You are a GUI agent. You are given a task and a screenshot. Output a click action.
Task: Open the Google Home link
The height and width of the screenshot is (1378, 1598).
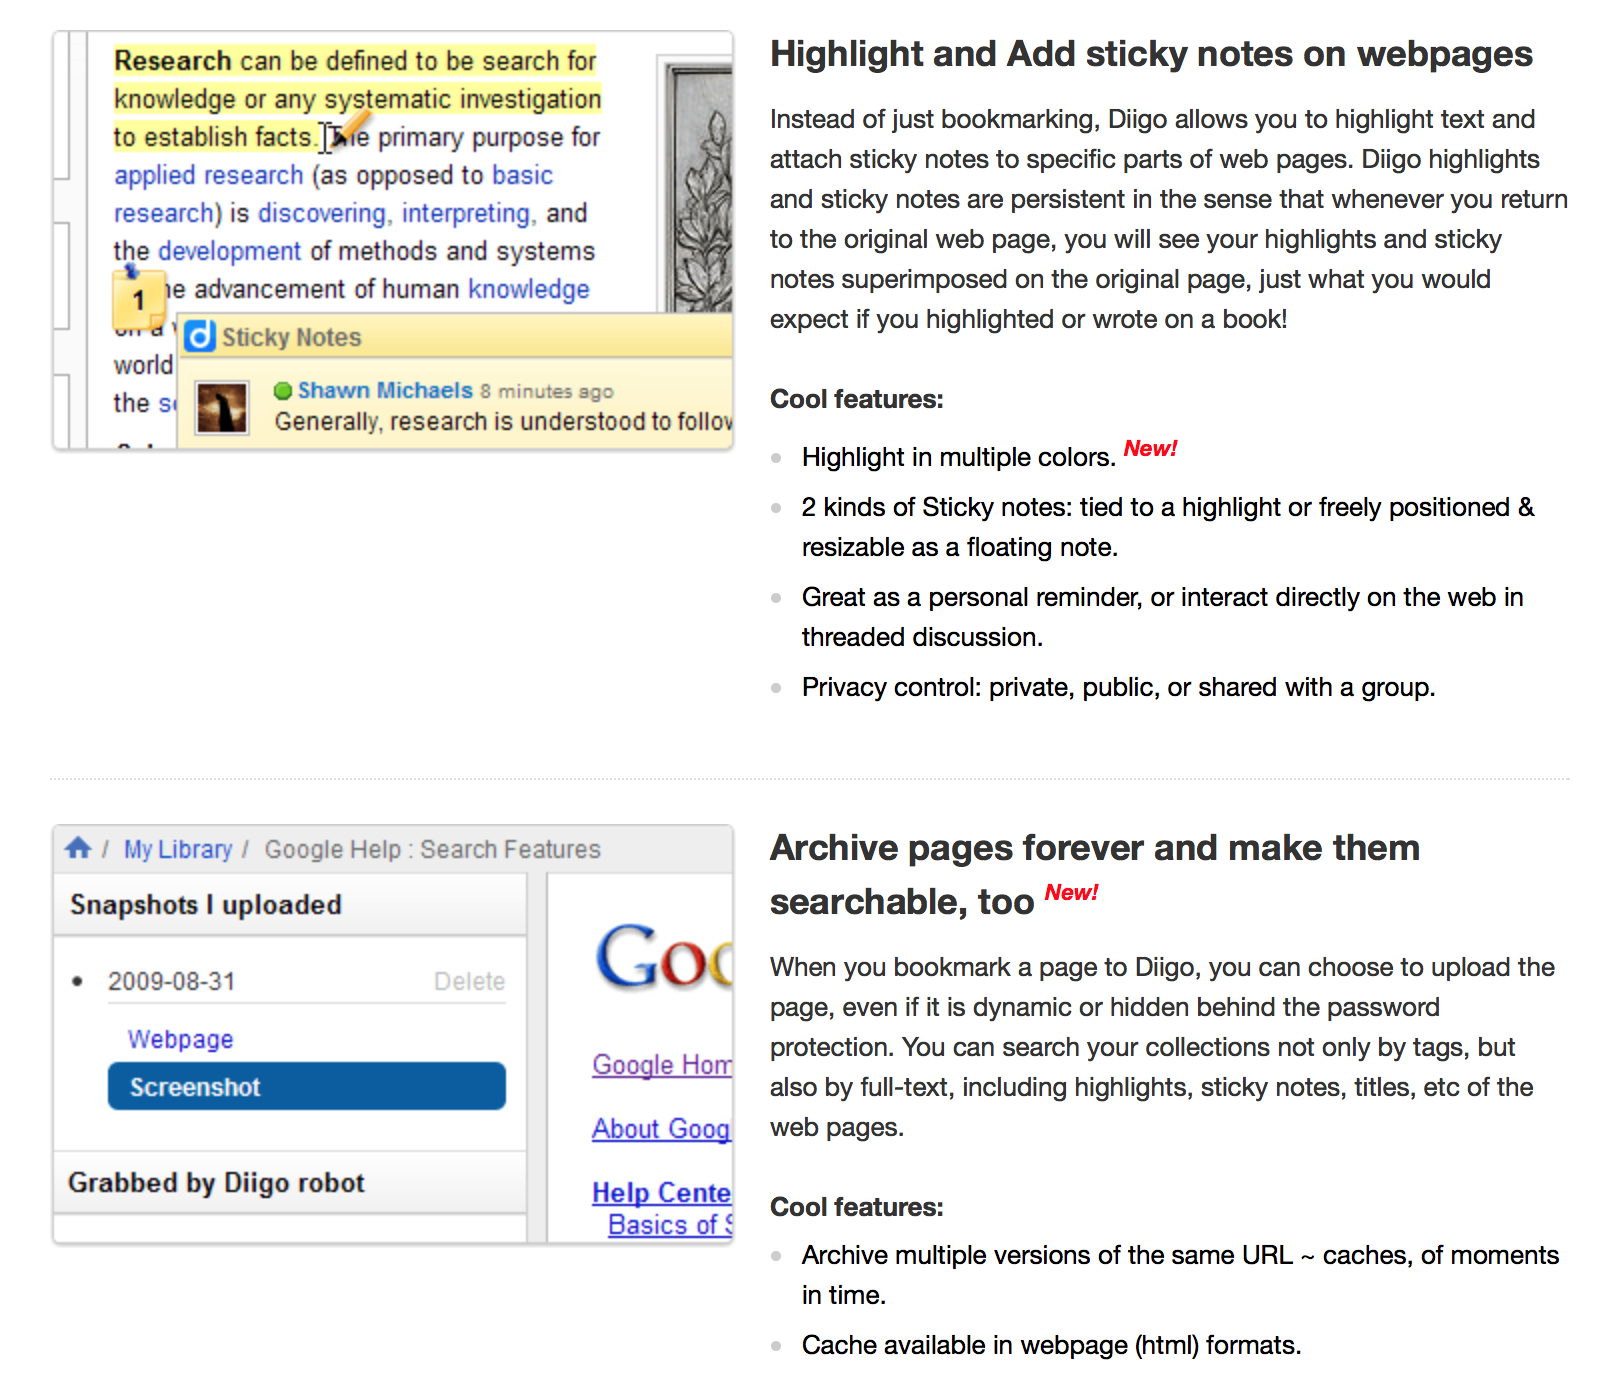click(x=662, y=1064)
